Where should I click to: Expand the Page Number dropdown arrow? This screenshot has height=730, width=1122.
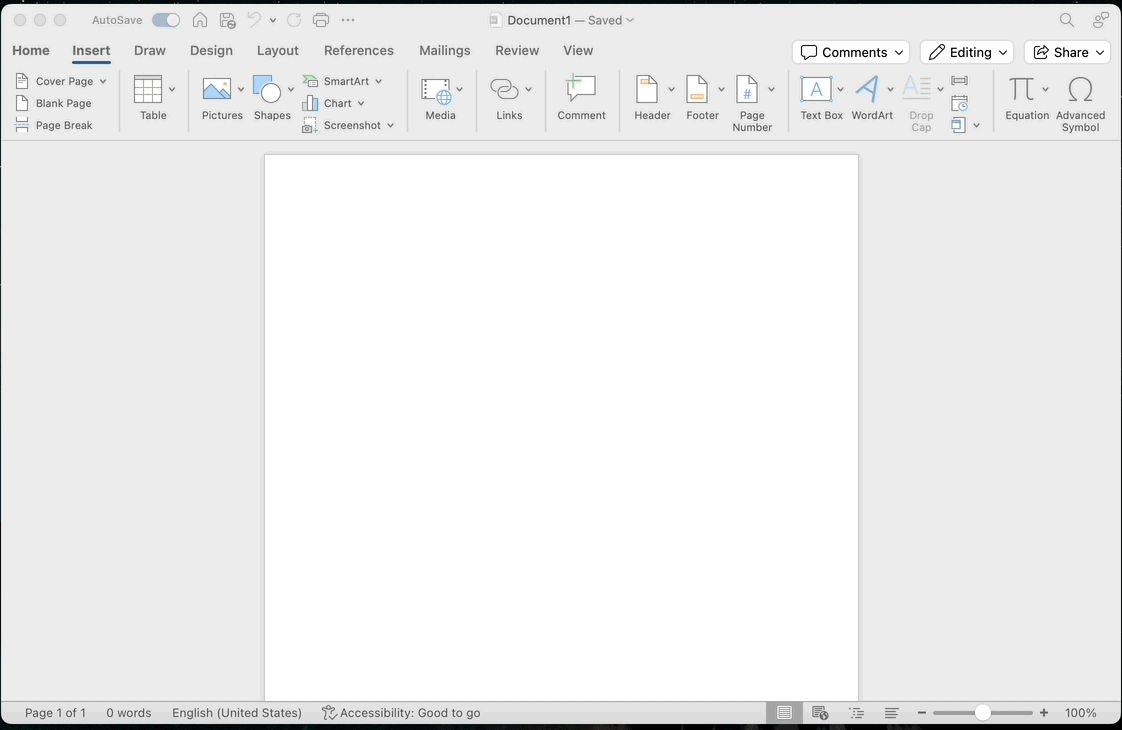click(771, 89)
